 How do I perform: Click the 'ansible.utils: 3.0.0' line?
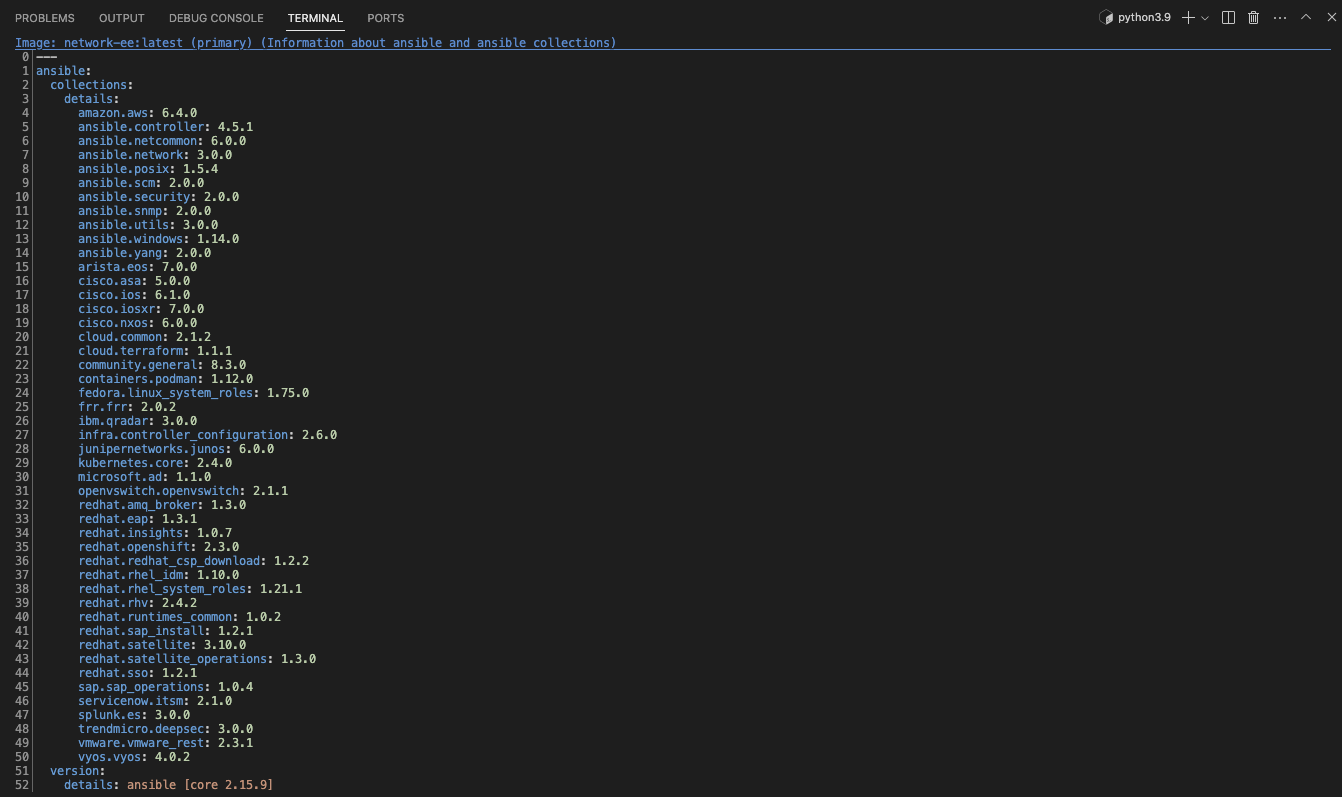148,225
